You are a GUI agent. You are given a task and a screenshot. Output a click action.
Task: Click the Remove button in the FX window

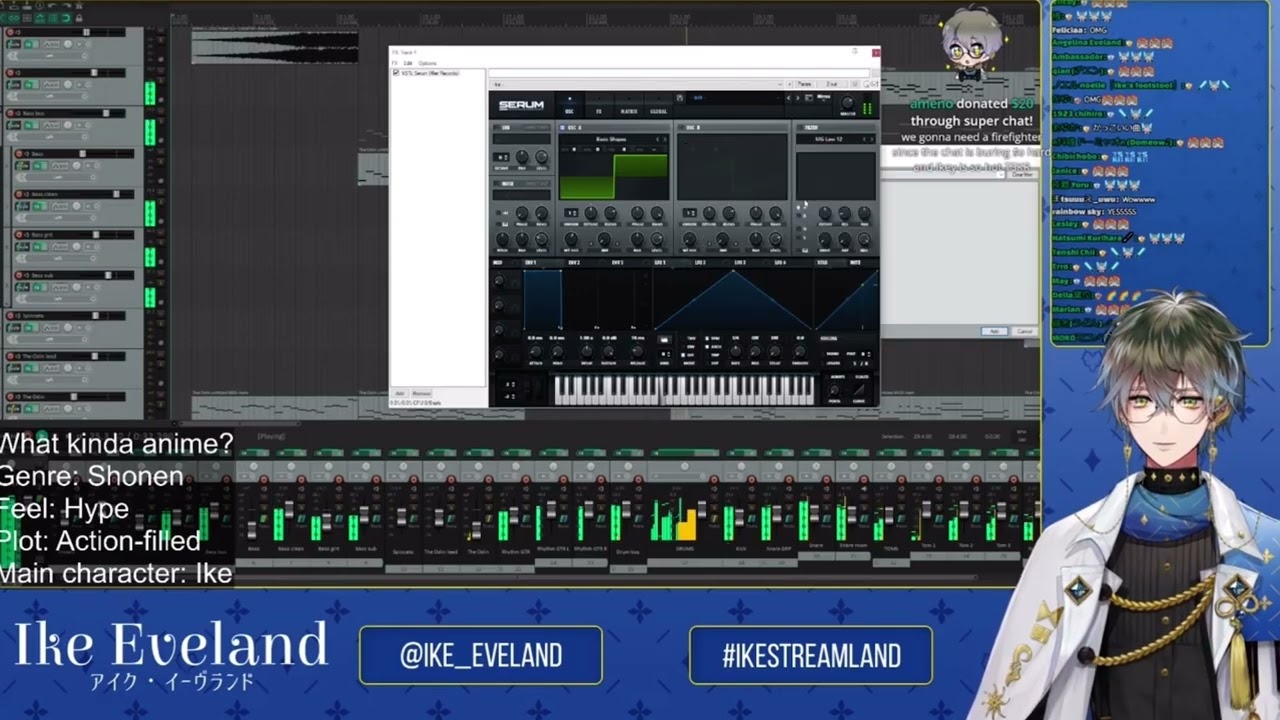(x=421, y=394)
